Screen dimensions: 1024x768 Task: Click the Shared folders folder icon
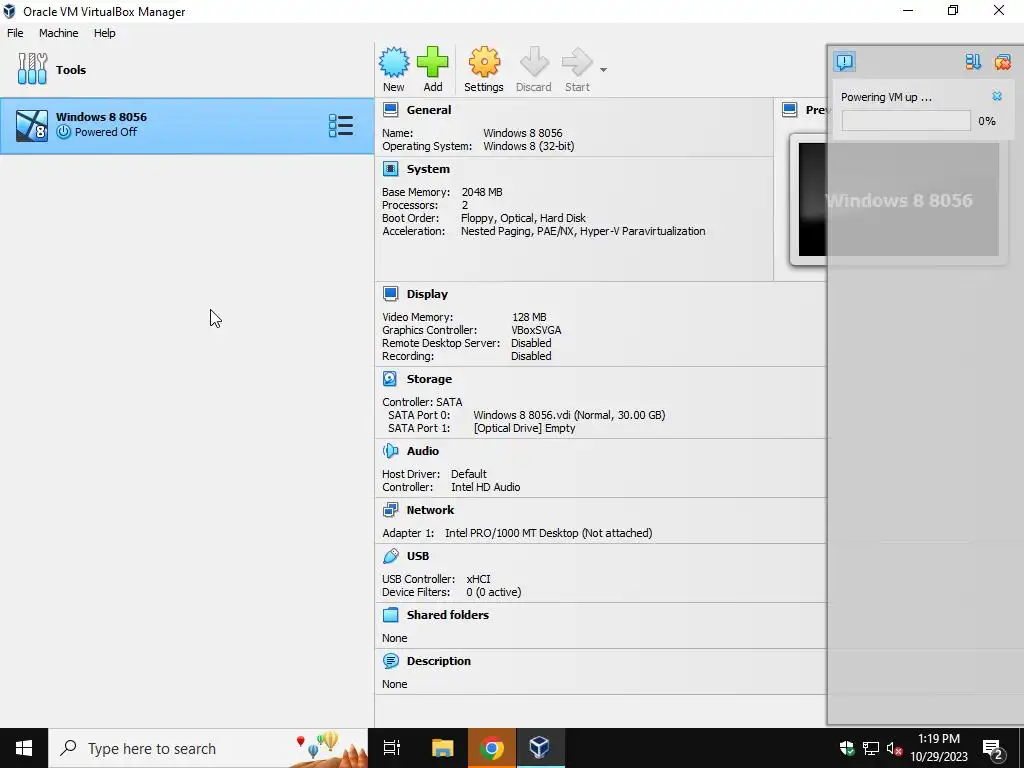pyautogui.click(x=391, y=615)
